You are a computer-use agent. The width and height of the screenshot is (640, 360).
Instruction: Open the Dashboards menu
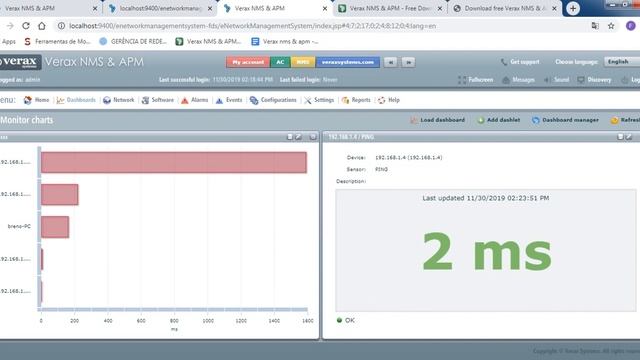pos(76,100)
